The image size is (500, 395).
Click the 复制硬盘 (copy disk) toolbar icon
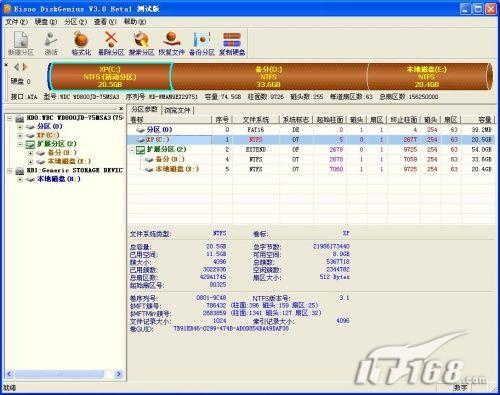(232, 43)
